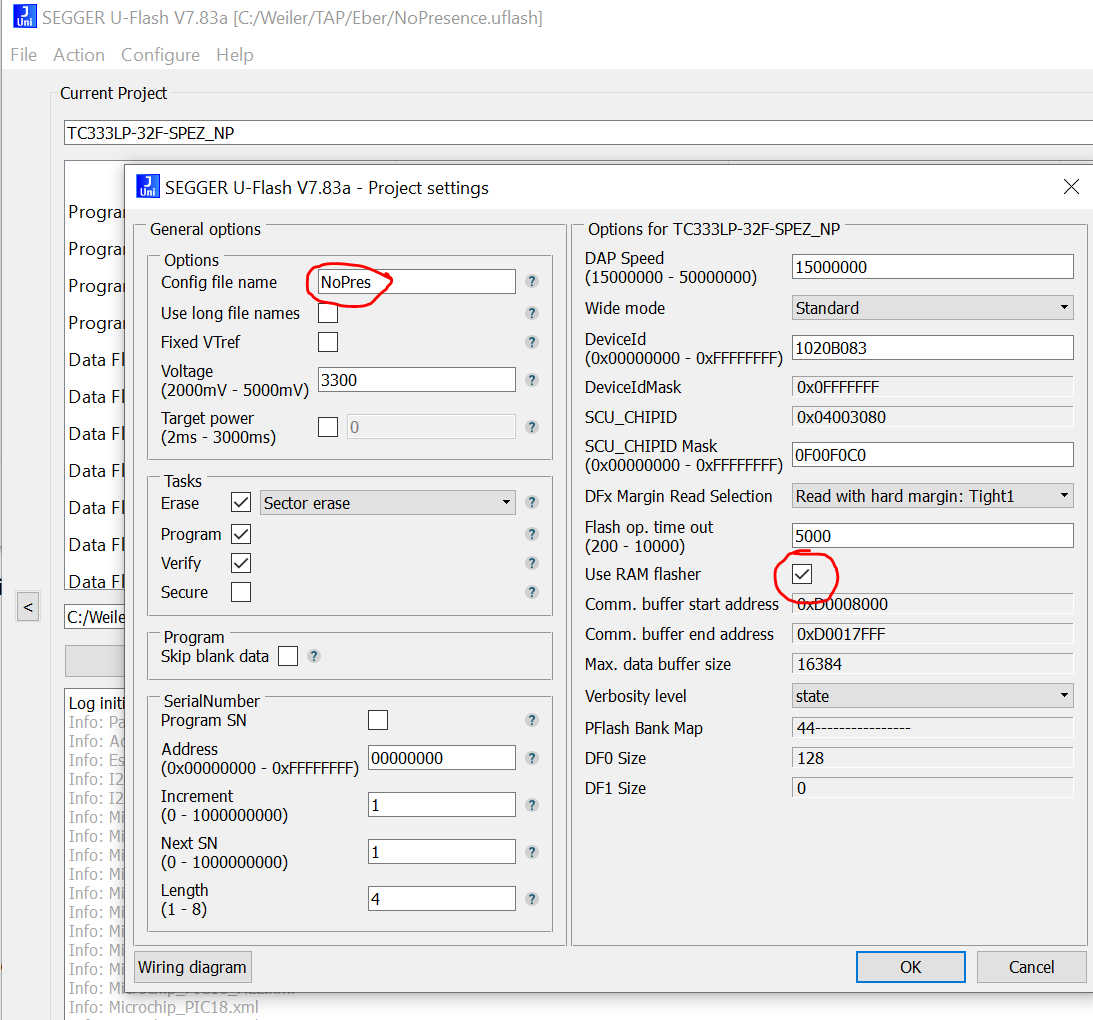This screenshot has width=1093, height=1020.
Task: Click the serial number Length field
Action: click(442, 899)
